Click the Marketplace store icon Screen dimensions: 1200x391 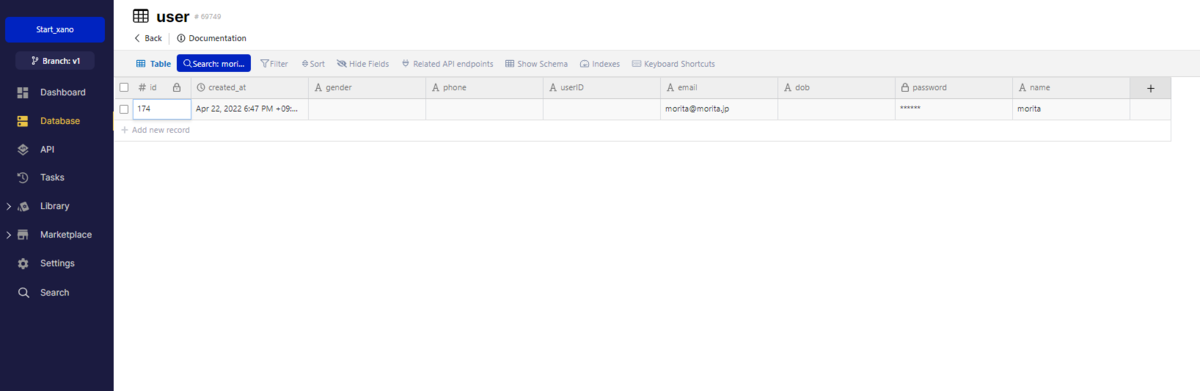click(x=23, y=235)
